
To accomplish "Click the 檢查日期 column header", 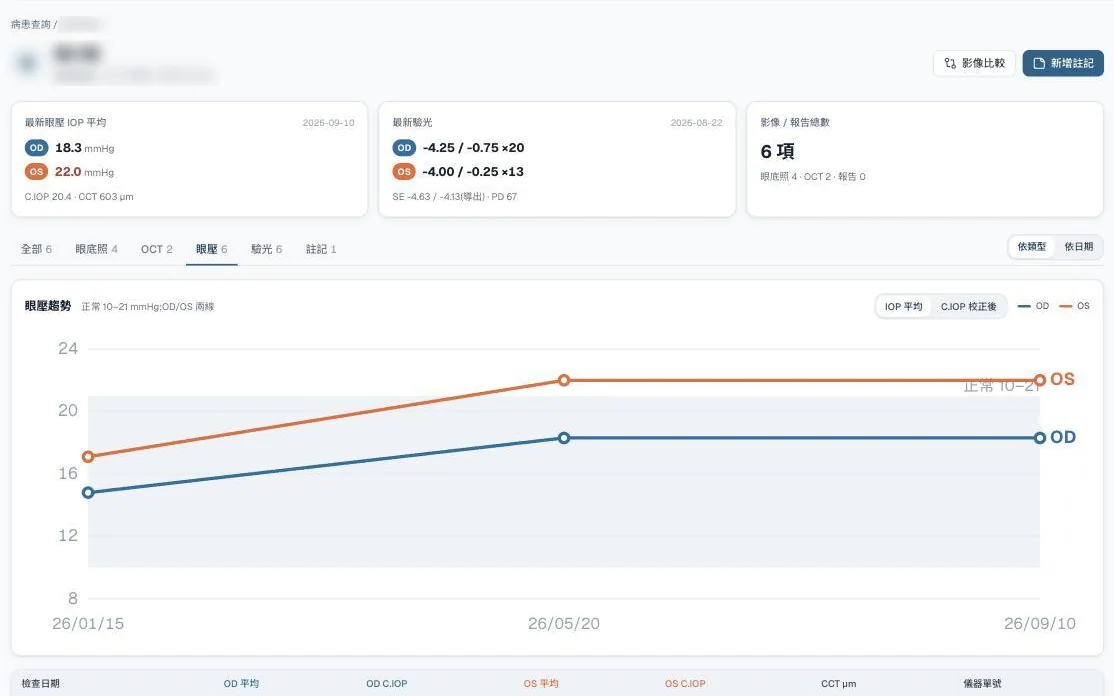I will click(40, 684).
